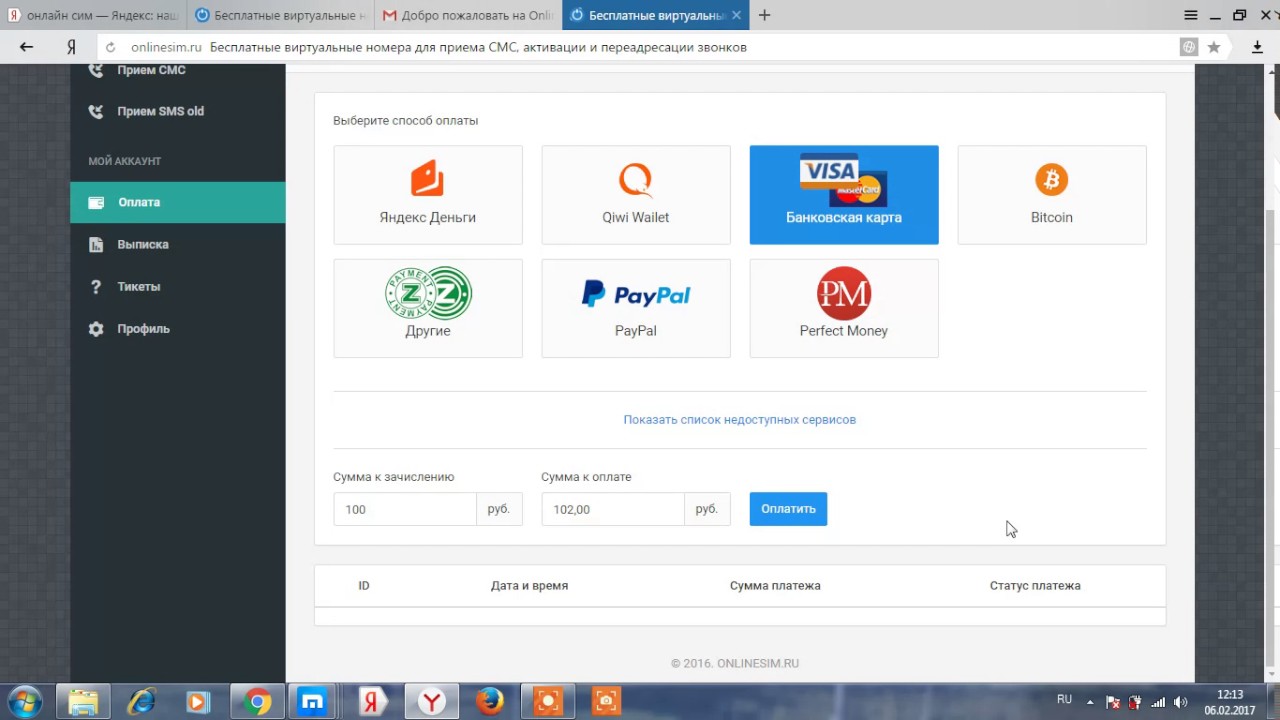Choose PayPal payment method
This screenshot has height=720, width=1280.
click(636, 308)
